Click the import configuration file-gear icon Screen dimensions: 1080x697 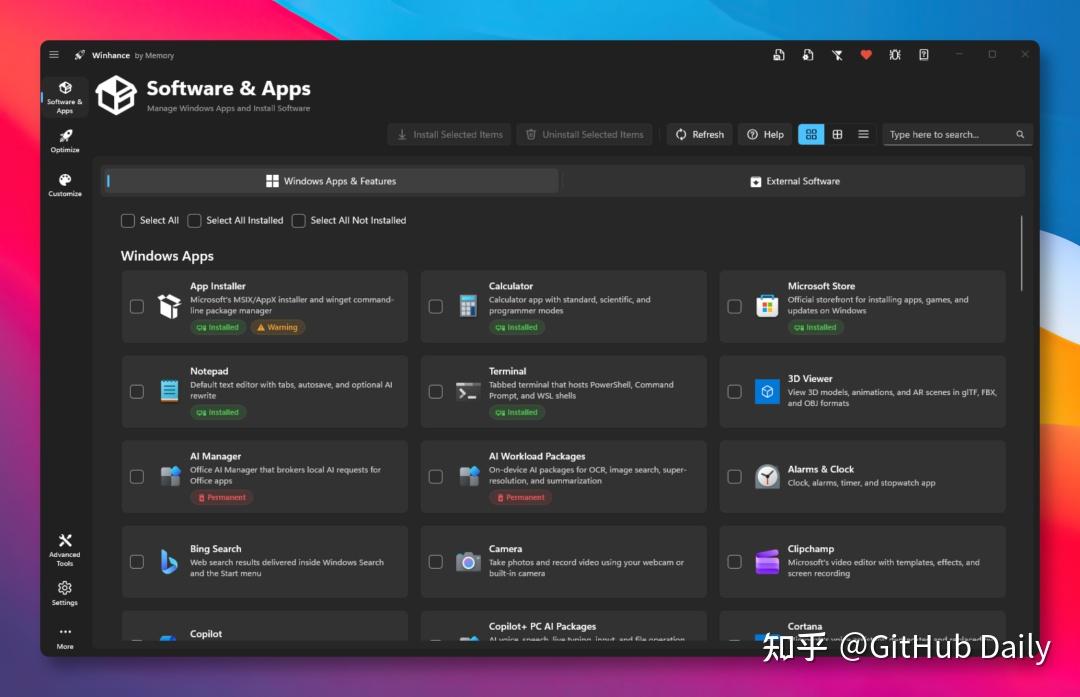tap(808, 55)
